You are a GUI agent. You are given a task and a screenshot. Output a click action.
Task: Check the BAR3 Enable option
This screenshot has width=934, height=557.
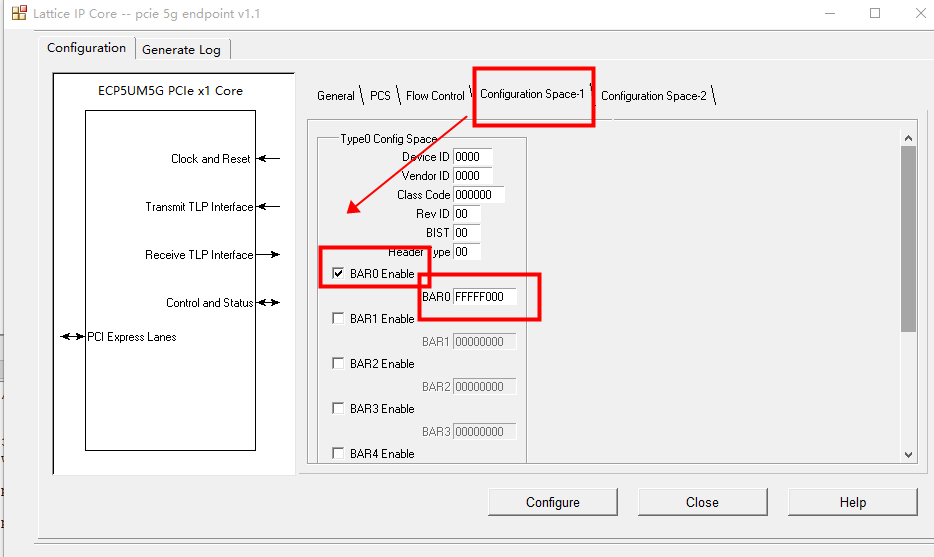click(338, 408)
